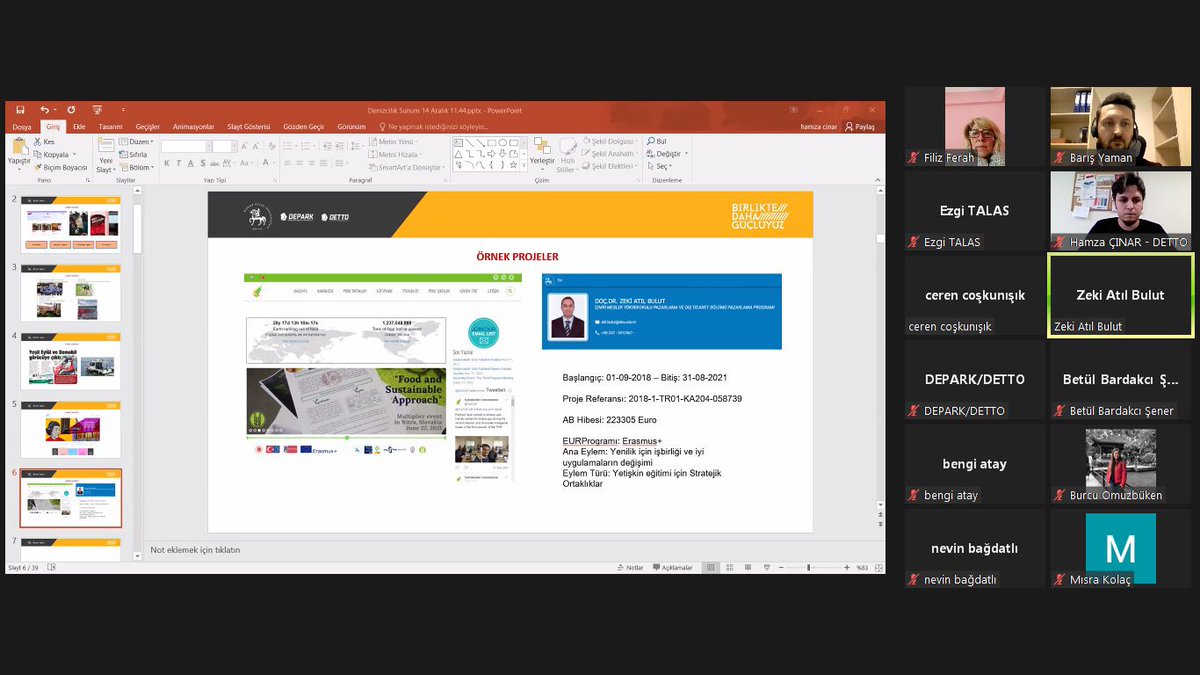Viewport: 1200px width, 675px height.
Task: Click Start From Beginning slideshow icon in title bar
Action: (x=97, y=110)
